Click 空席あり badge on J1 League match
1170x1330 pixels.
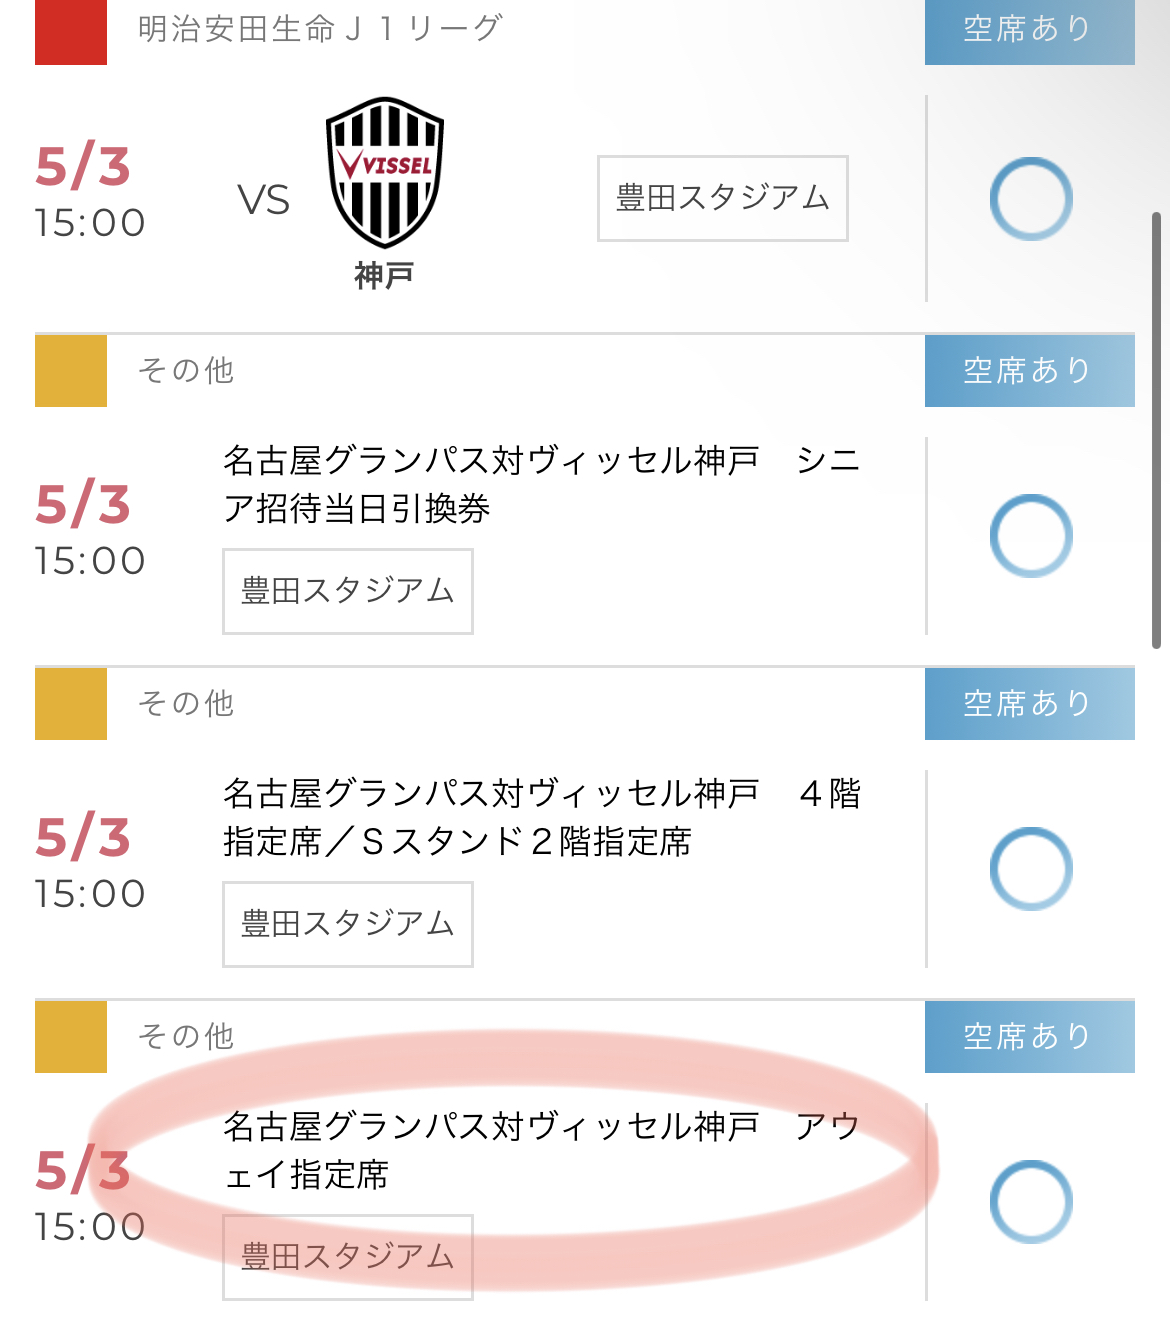(x=1029, y=30)
